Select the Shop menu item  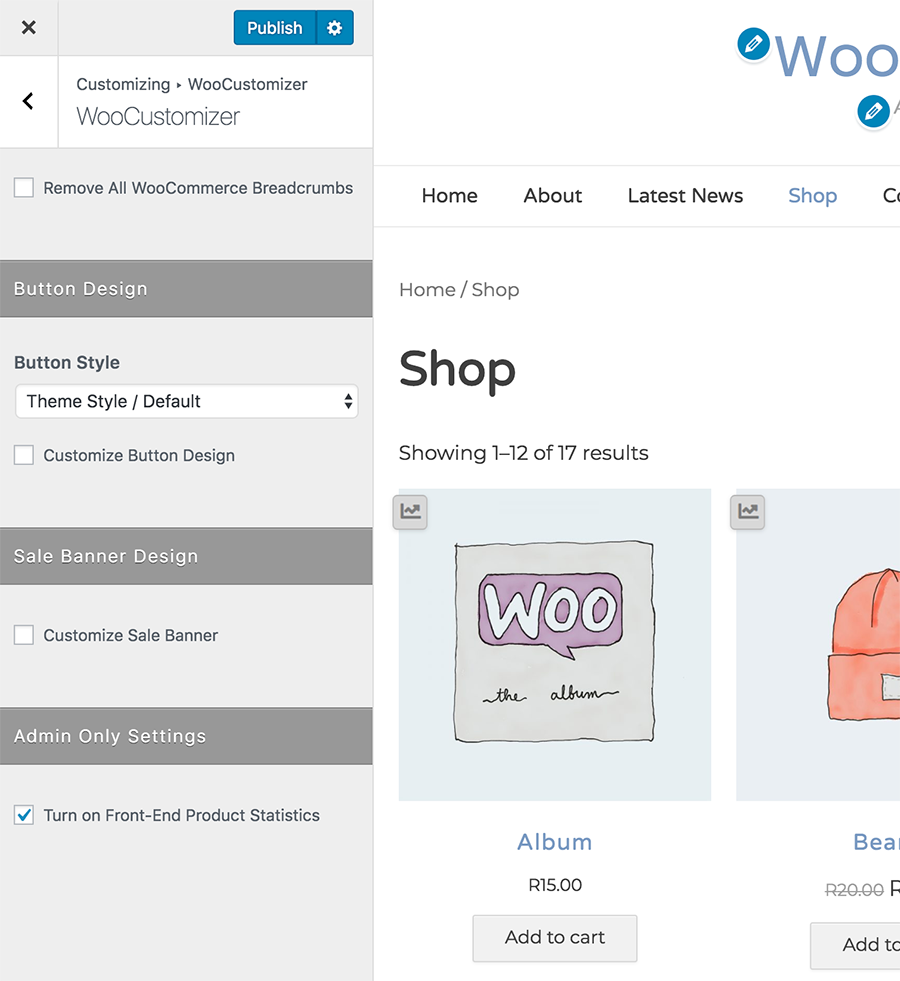coord(812,196)
